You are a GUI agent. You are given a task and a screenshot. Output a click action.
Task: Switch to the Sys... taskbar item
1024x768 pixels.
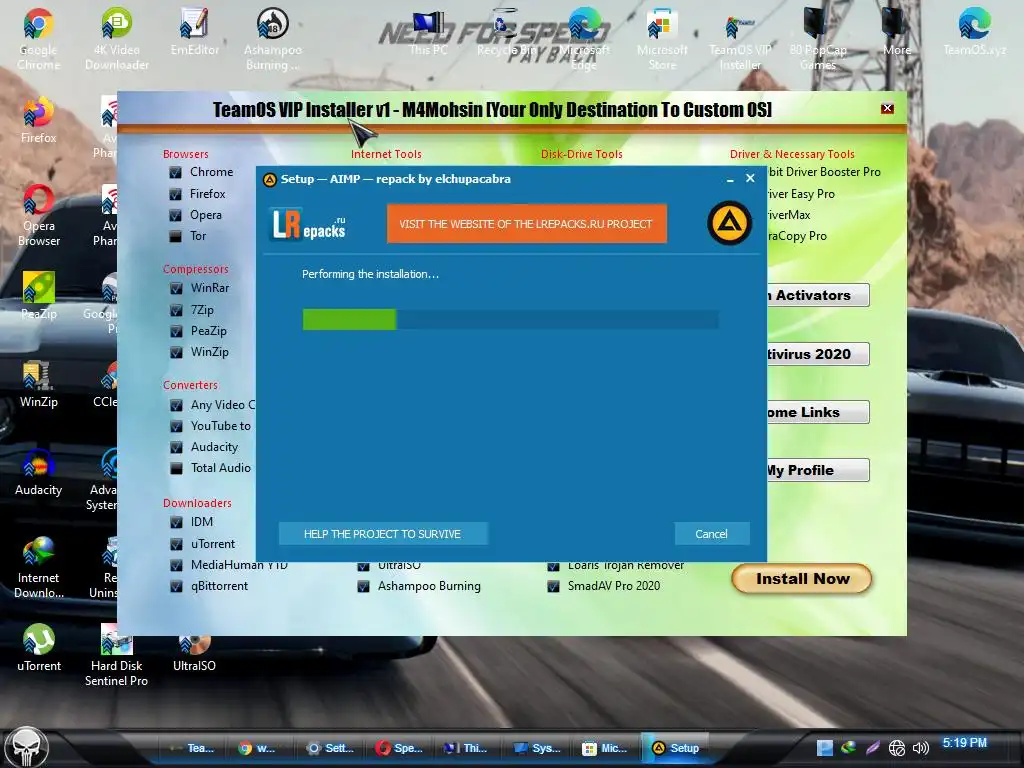coord(537,748)
